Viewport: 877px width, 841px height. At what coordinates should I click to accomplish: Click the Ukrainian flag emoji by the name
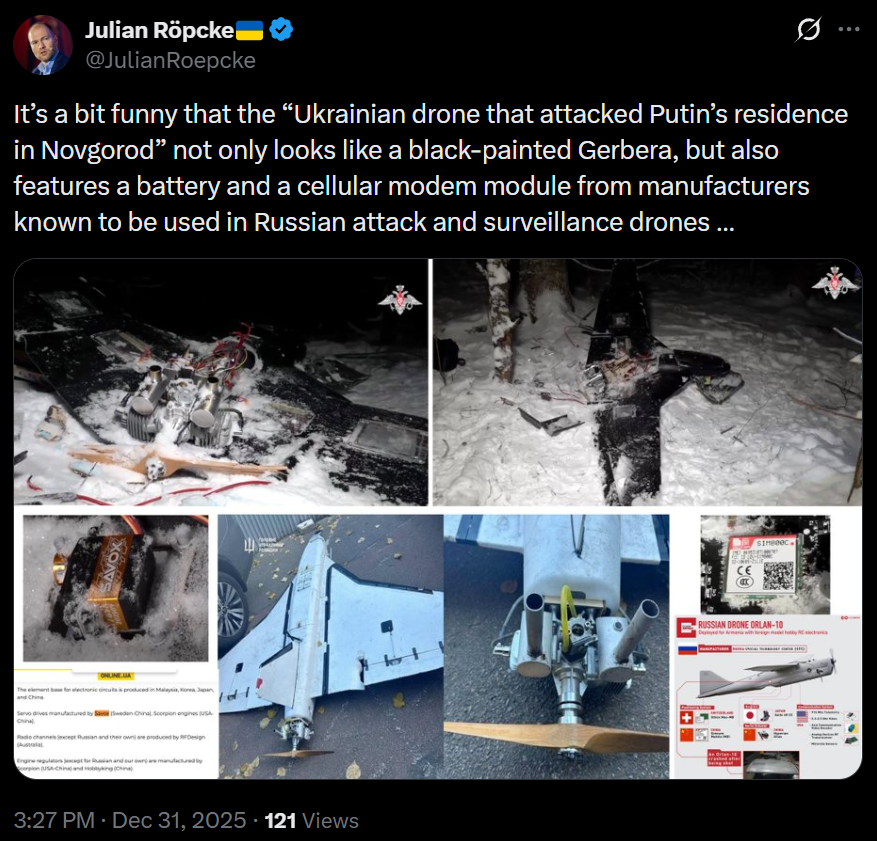click(x=249, y=30)
